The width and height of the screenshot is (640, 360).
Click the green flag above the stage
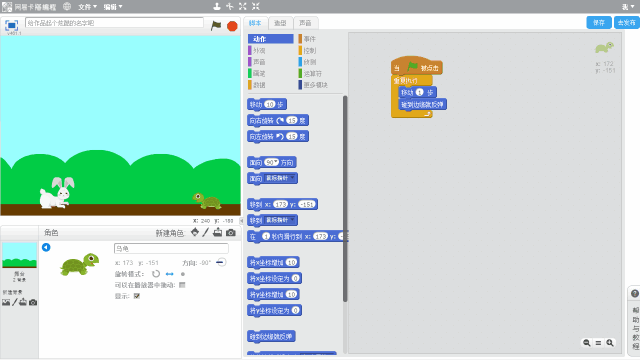click(216, 25)
